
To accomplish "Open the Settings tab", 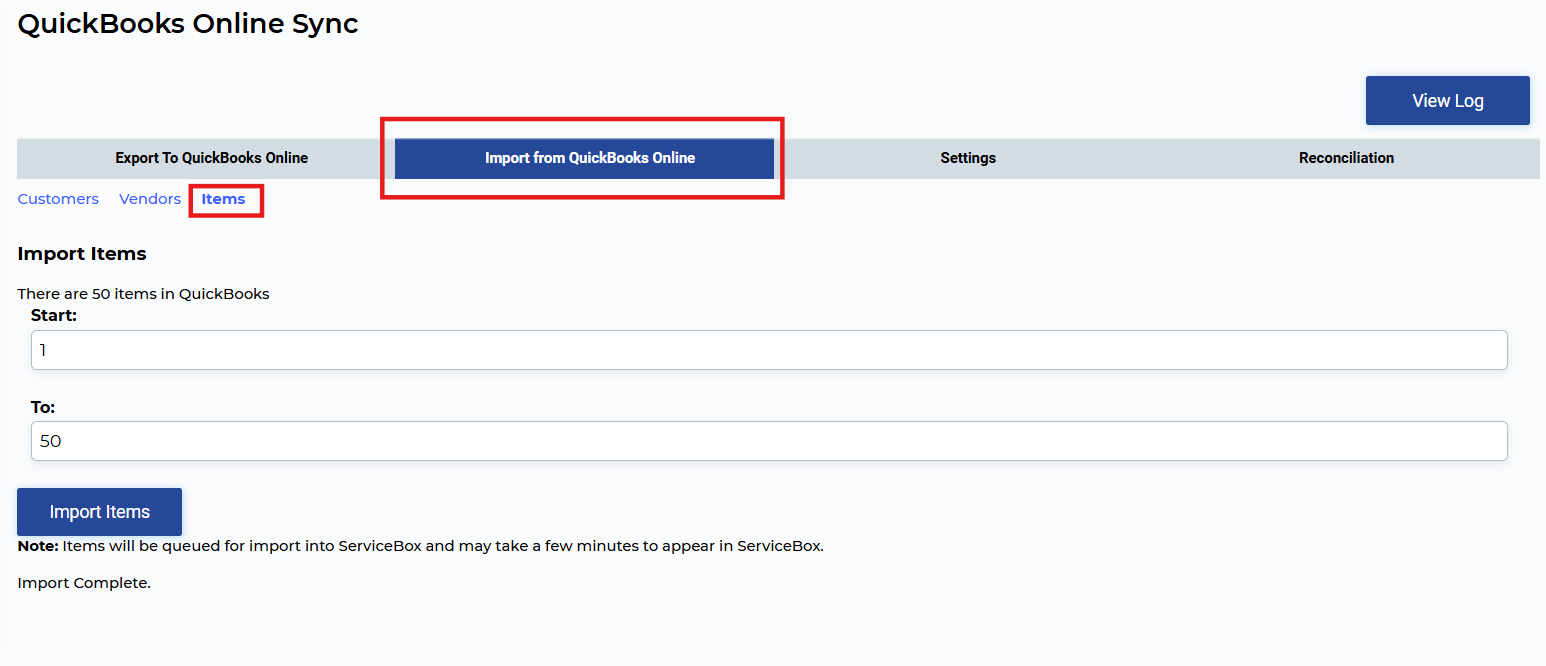I will pos(968,158).
